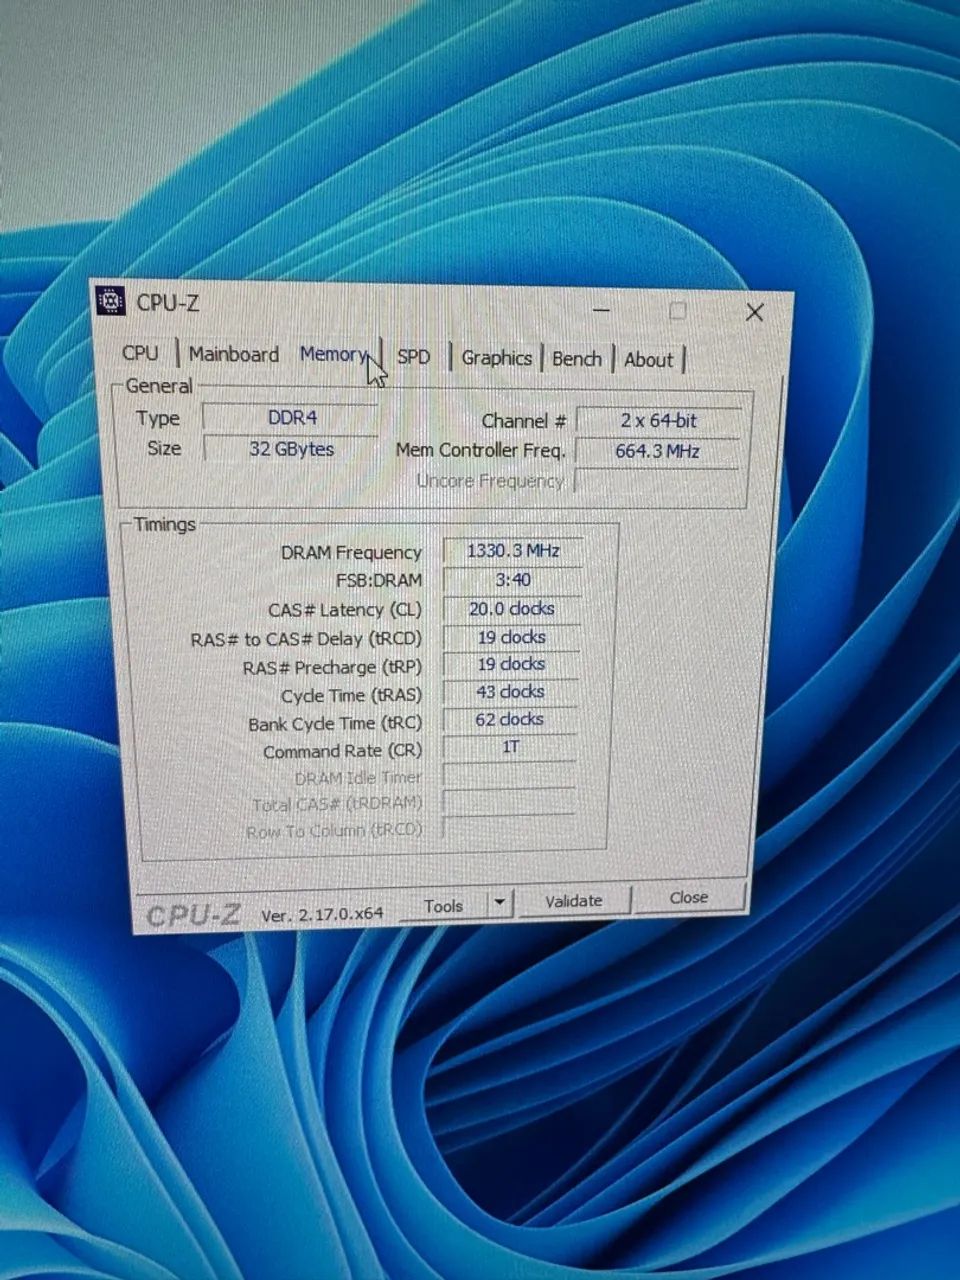Click the Validate button
Viewport: 960px width, 1280px height.
(x=574, y=901)
